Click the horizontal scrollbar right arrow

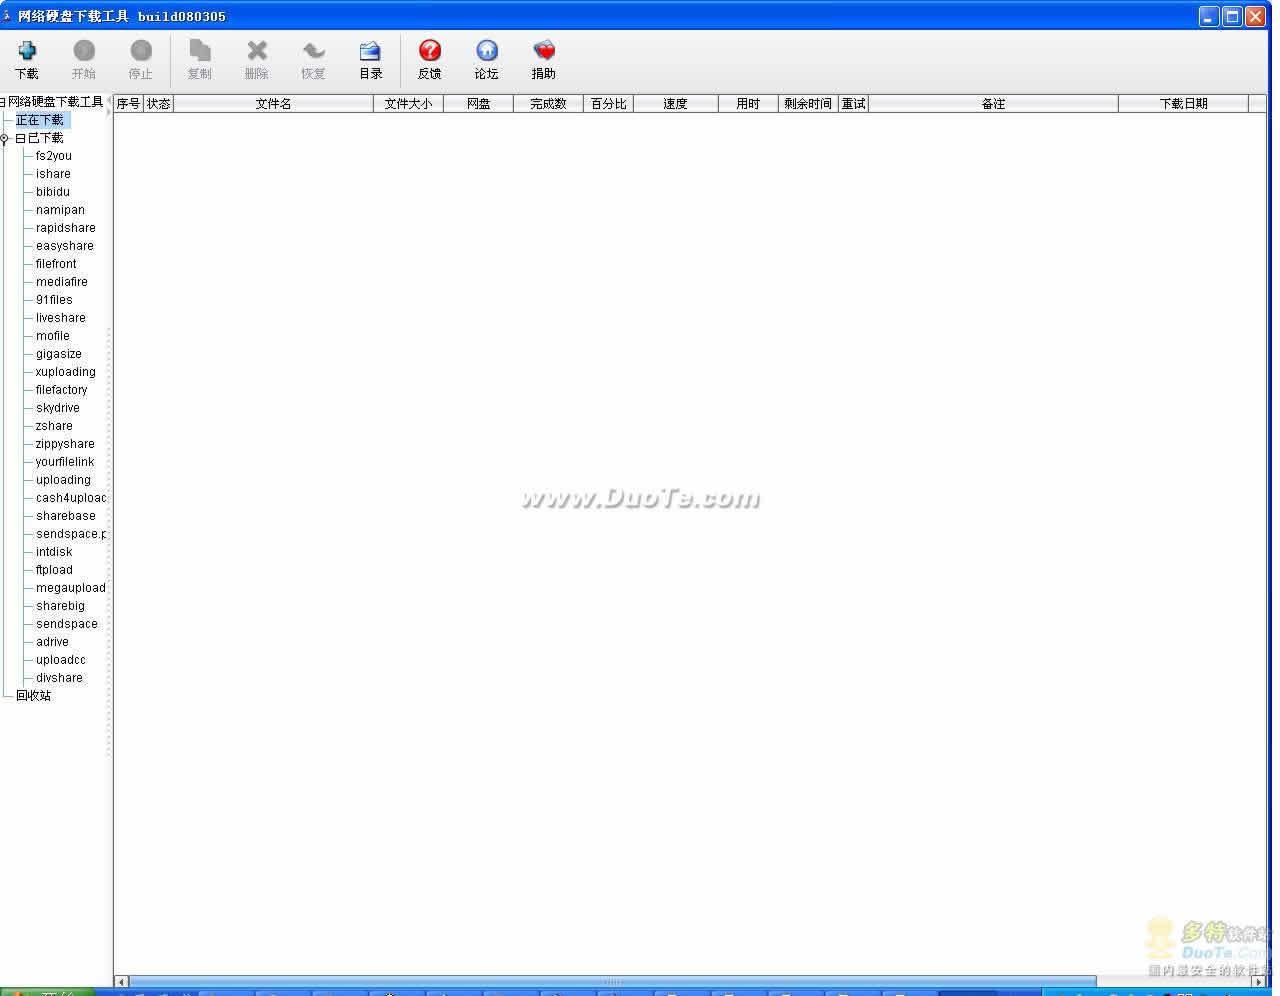click(x=1259, y=982)
